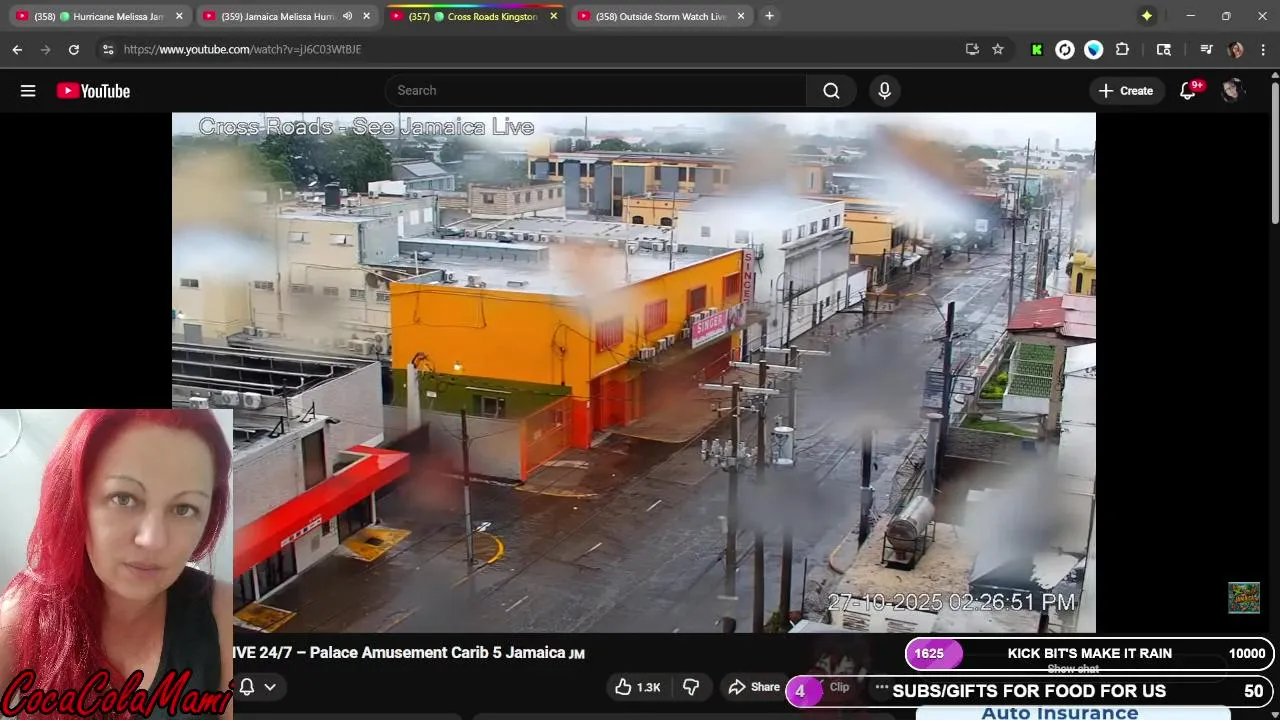The height and width of the screenshot is (720, 1280).
Task: Click the small channel thumbnail right of the video
Action: pos(1244,597)
